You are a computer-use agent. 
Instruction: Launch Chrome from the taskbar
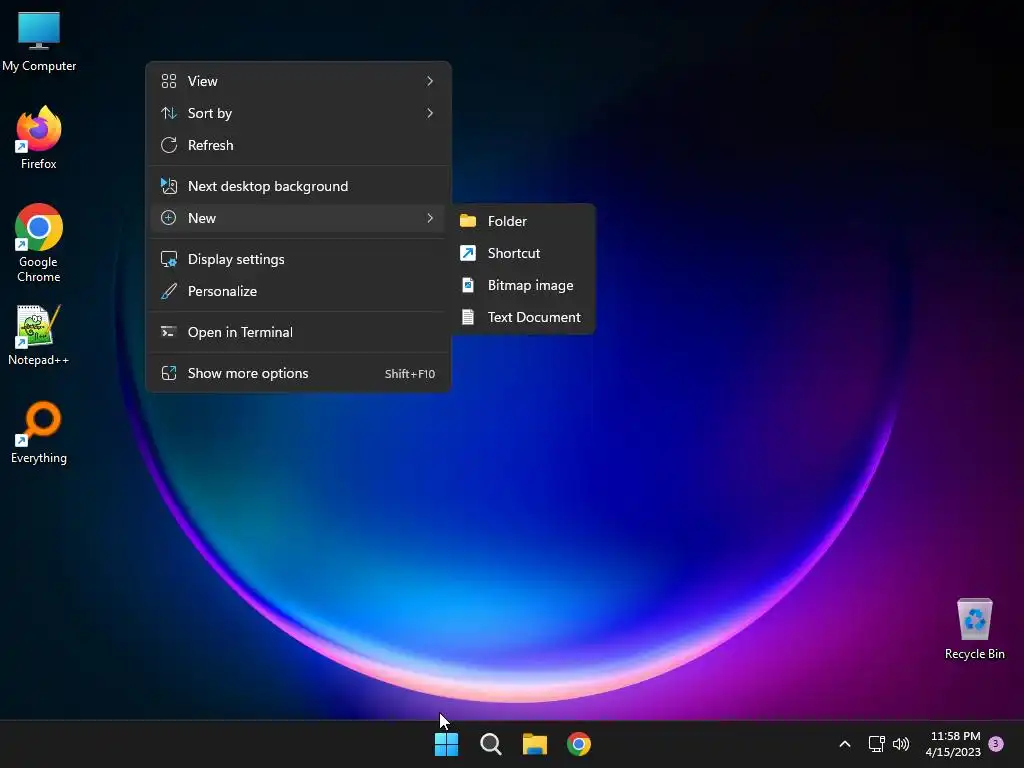(579, 744)
